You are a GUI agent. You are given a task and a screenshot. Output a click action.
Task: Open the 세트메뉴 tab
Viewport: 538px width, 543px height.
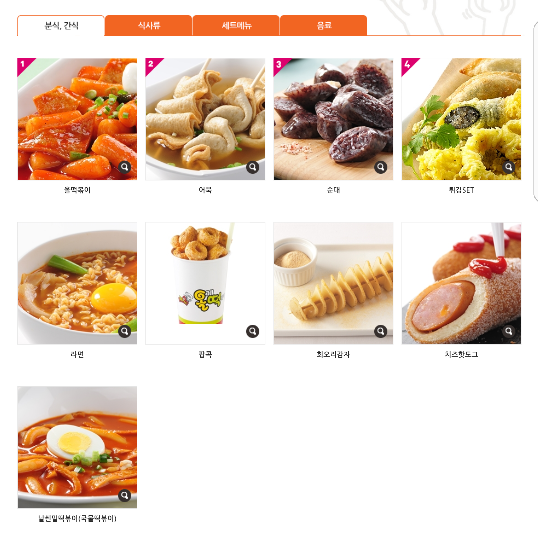point(236,25)
